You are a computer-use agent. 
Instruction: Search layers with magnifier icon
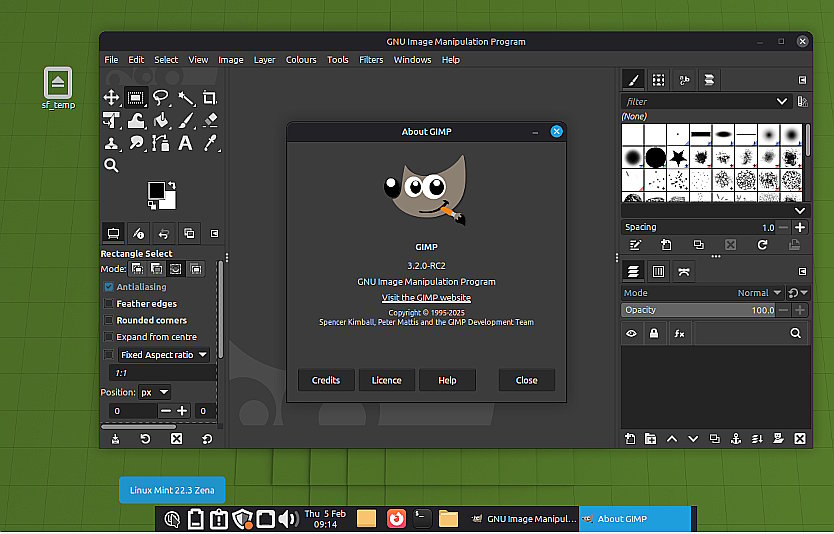click(796, 333)
